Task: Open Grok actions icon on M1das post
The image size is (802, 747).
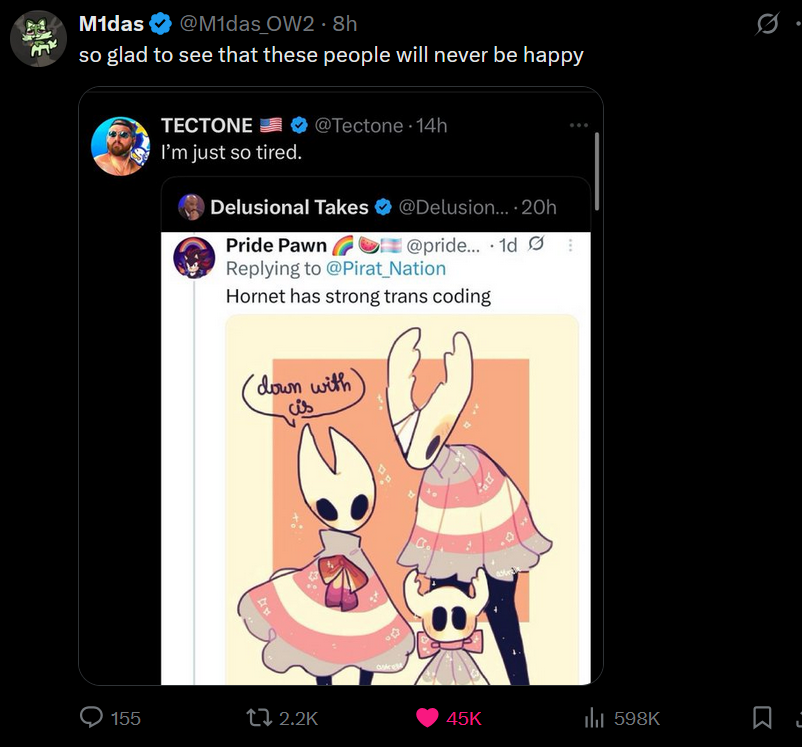Action: tap(767, 24)
